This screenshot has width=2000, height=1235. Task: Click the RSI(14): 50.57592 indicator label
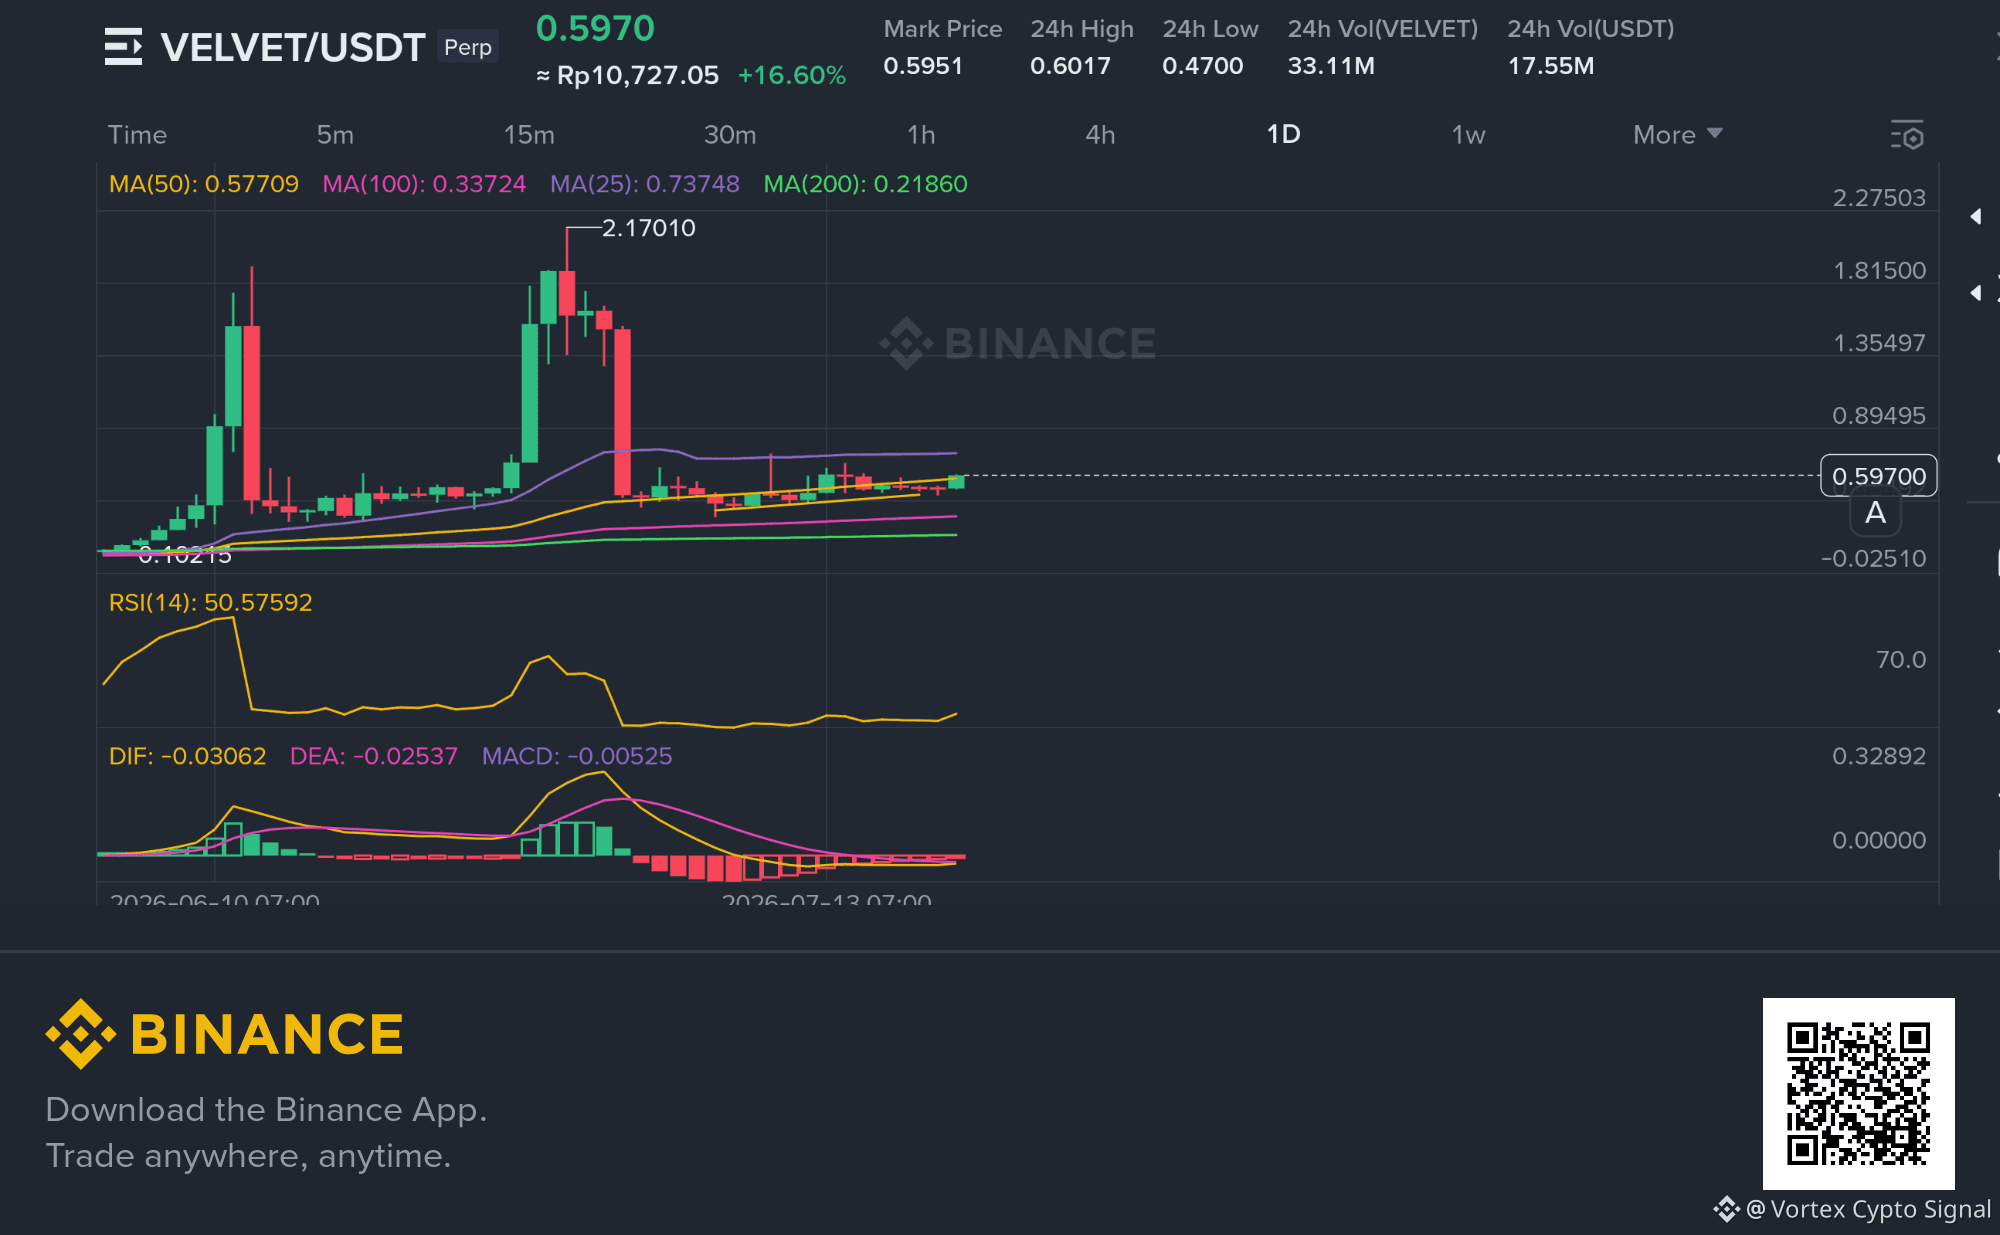[210, 602]
